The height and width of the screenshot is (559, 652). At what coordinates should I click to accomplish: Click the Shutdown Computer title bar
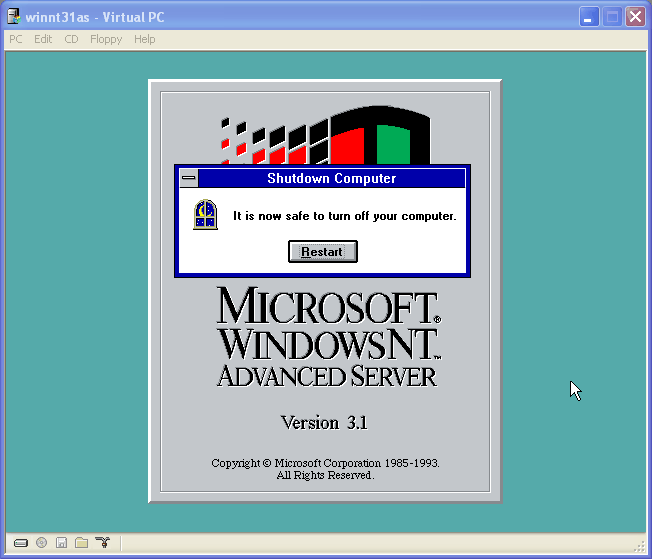pyautogui.click(x=331, y=178)
